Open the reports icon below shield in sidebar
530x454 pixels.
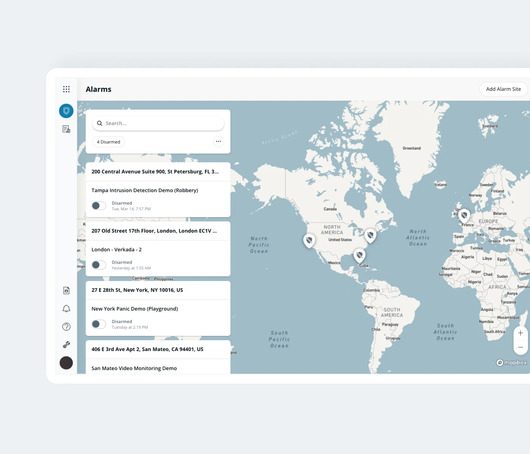66,129
